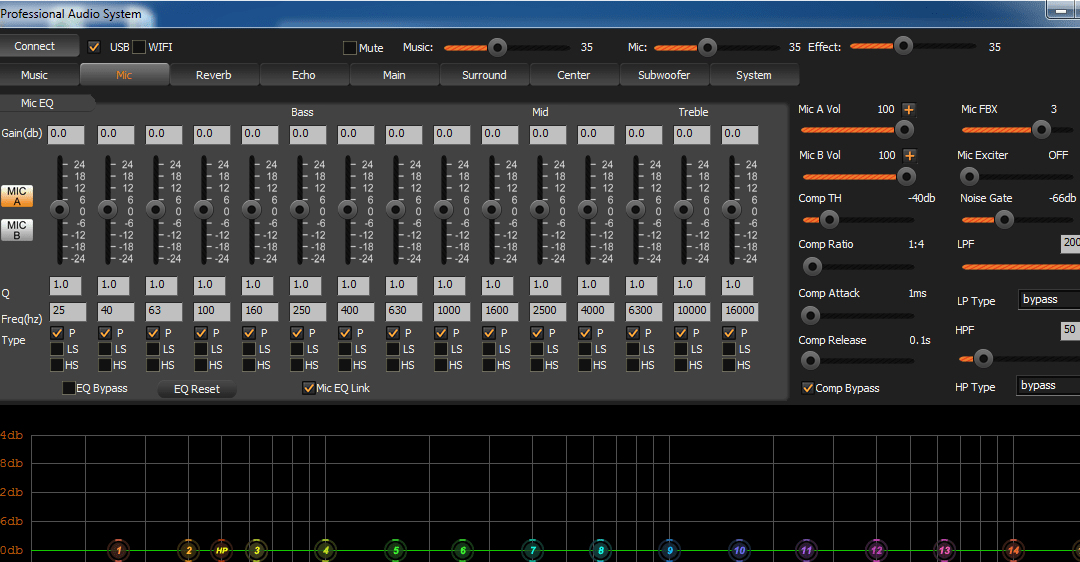Viewport: 1080px width, 562px height.
Task: Click the plus icon beside Mic A Vol
Action: (x=909, y=110)
